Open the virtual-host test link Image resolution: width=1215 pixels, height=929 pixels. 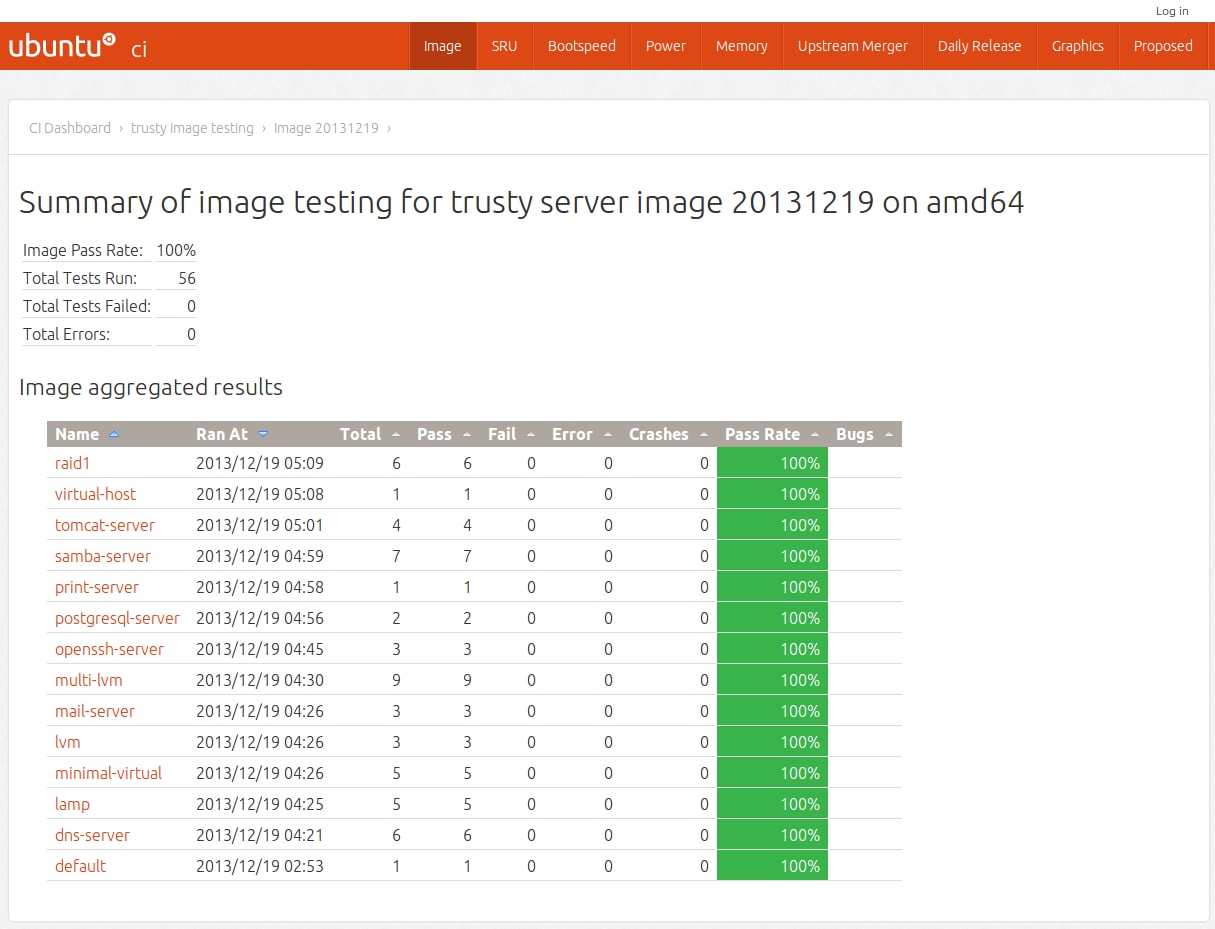95,494
